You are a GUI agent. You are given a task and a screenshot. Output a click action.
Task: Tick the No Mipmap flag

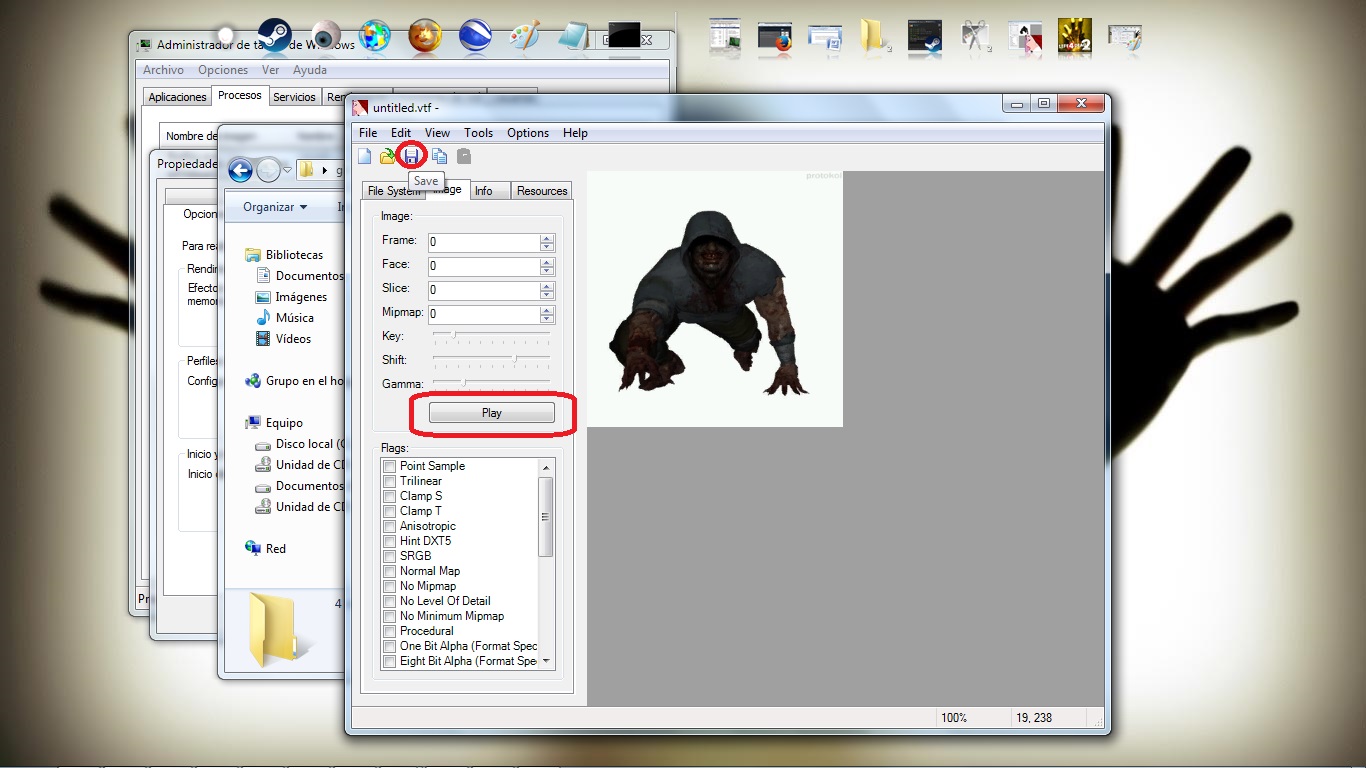click(390, 586)
